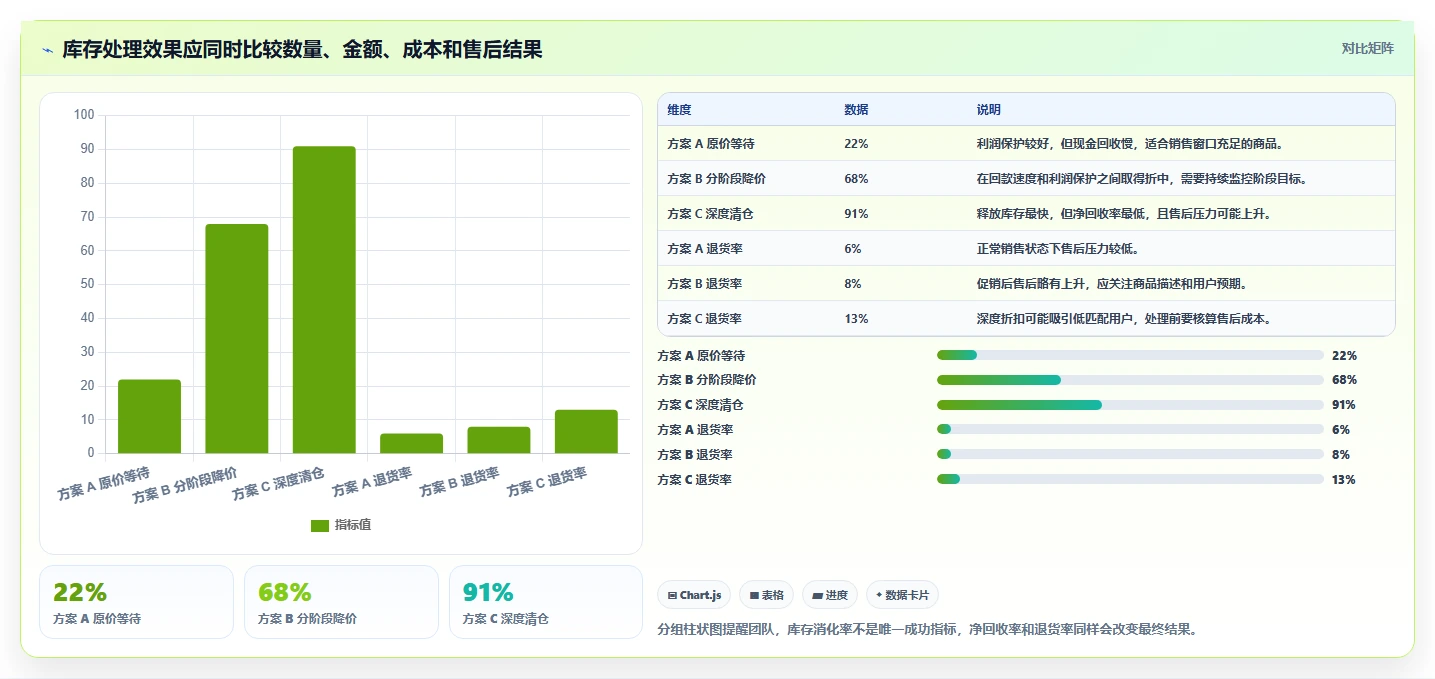Click table cell 方案 A 原价等待
Viewport: 1435px width, 679px height.
pos(711,144)
